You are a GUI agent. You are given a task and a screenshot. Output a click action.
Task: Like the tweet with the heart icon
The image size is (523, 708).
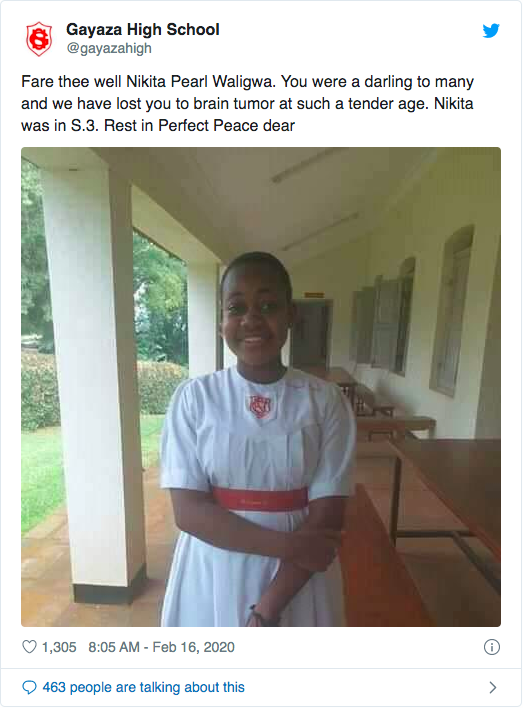click(x=29, y=647)
